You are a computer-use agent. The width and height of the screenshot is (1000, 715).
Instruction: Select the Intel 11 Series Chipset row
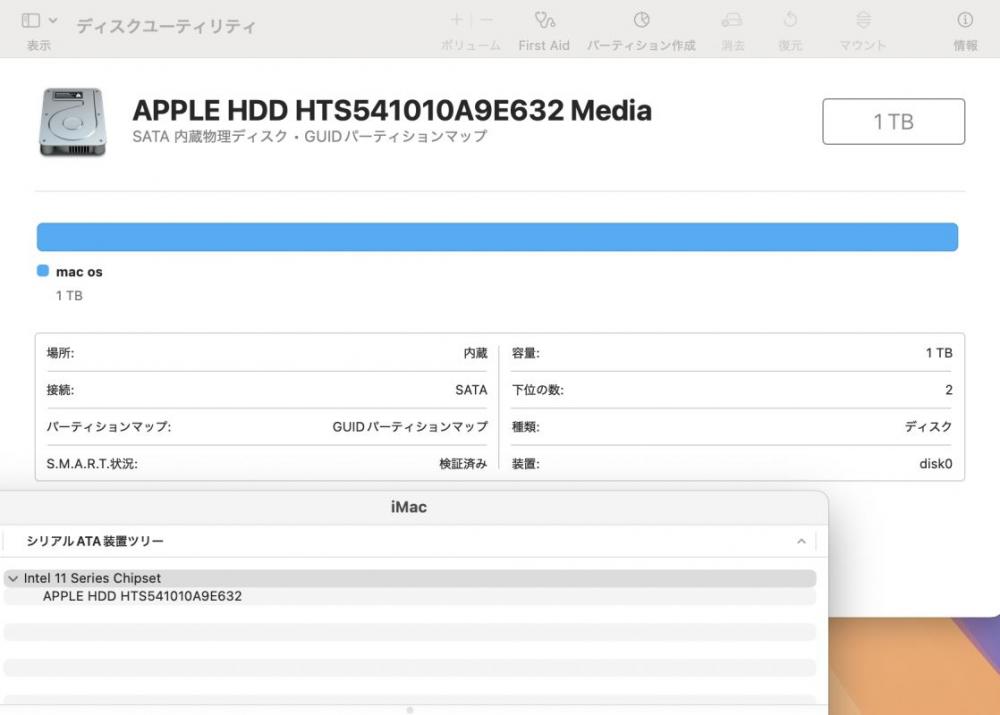pos(409,579)
